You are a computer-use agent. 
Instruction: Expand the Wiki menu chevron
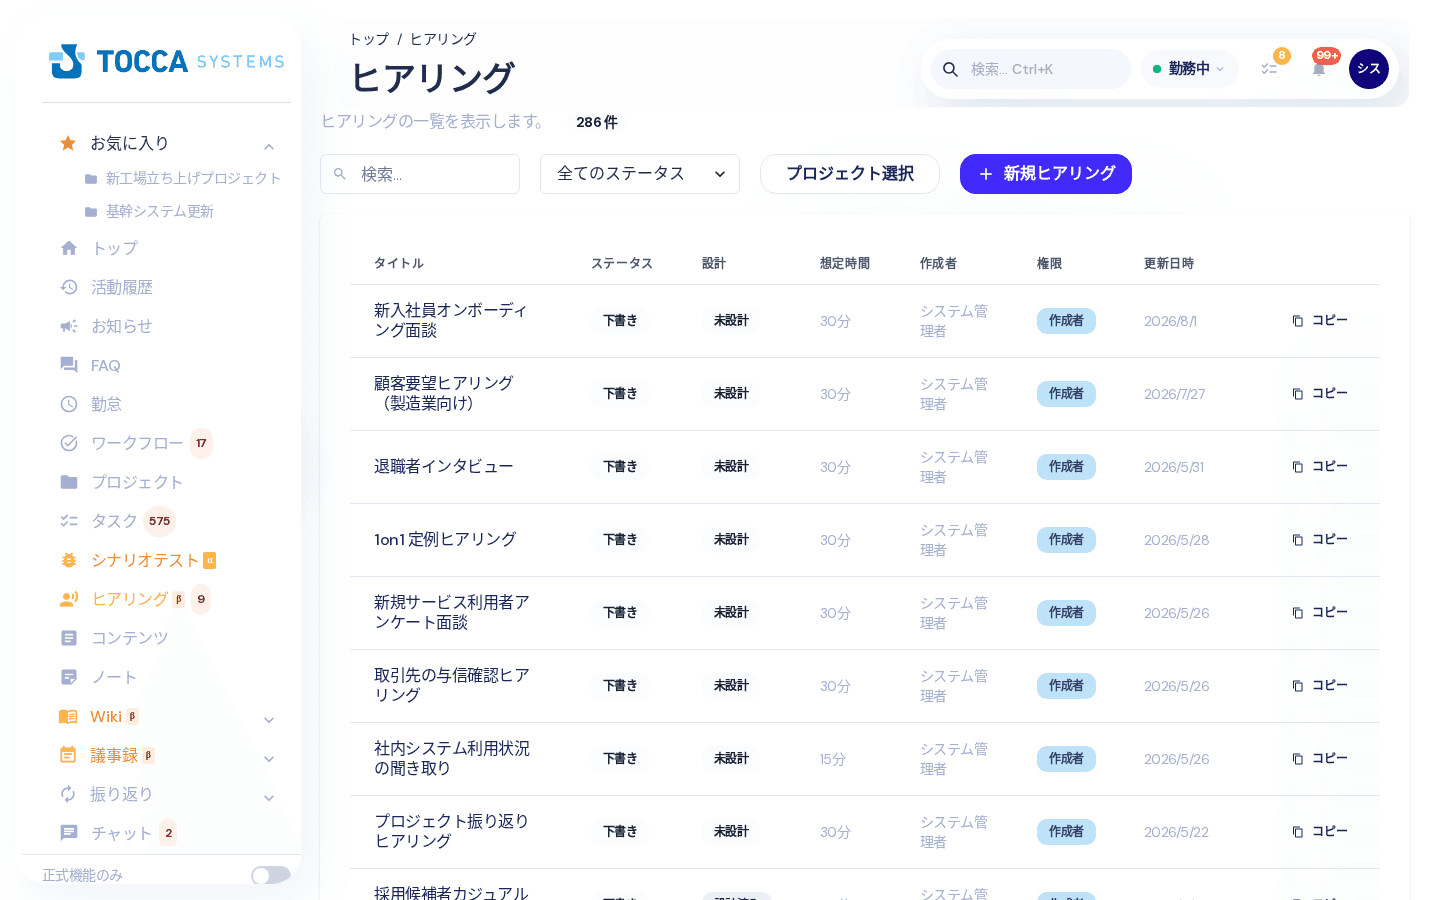(269, 720)
